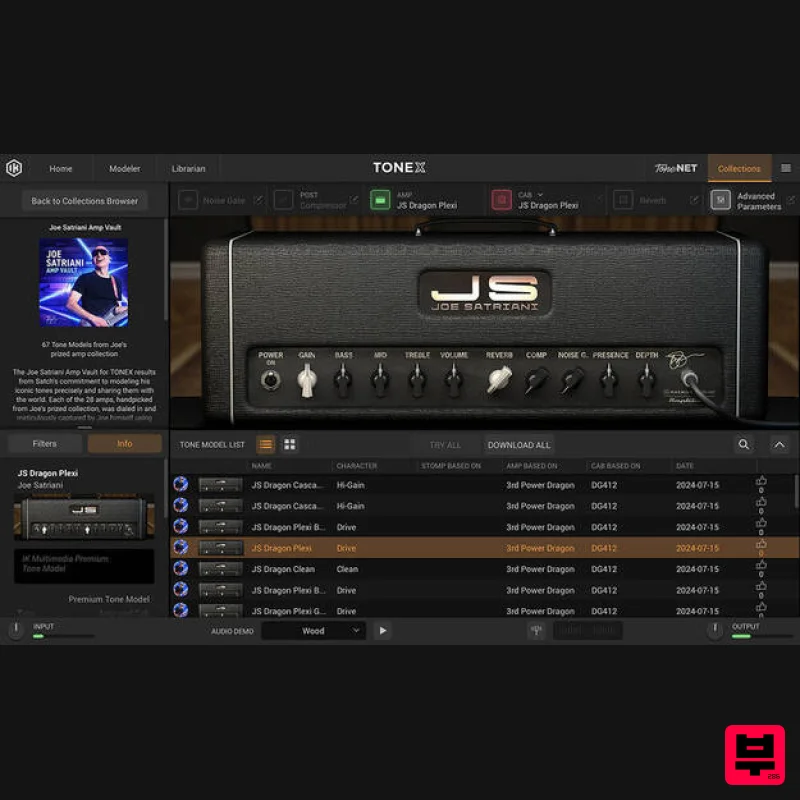Toggle the CAB JS Dragon Plexi button
This screenshot has height=800, width=800.
(x=502, y=201)
